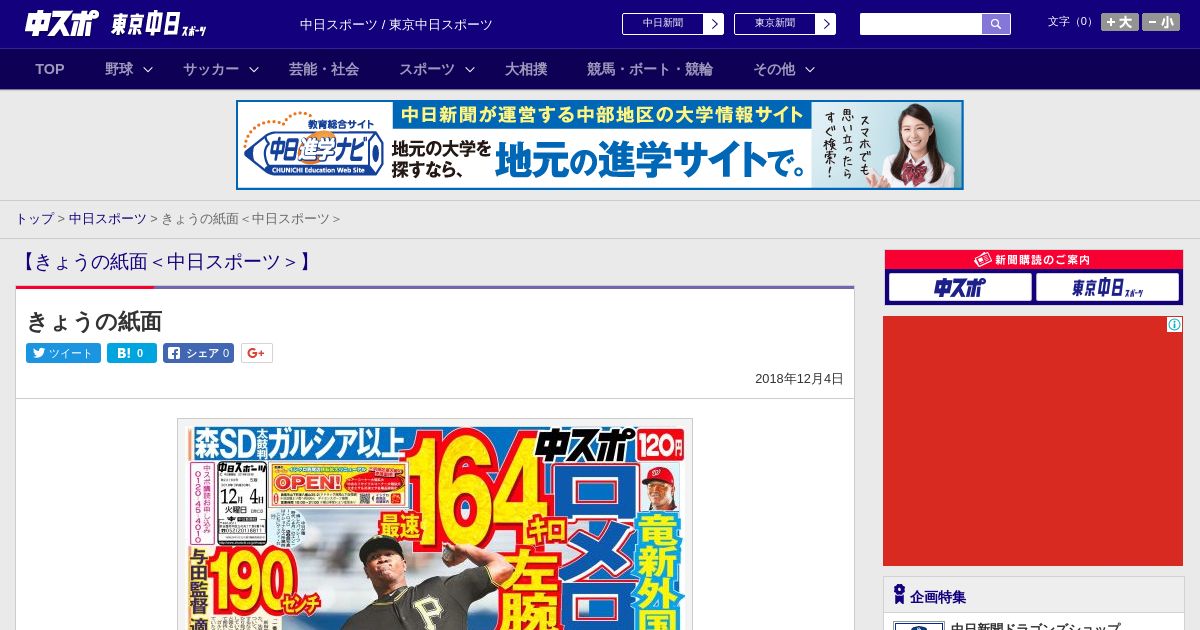
Task: Open スポーツ menu item
Action: pos(427,69)
